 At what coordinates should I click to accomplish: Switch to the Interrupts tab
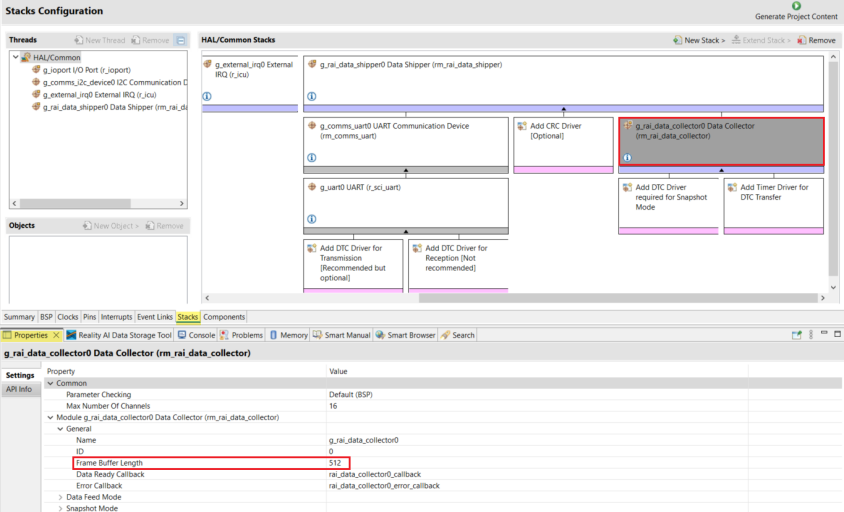pos(116,317)
